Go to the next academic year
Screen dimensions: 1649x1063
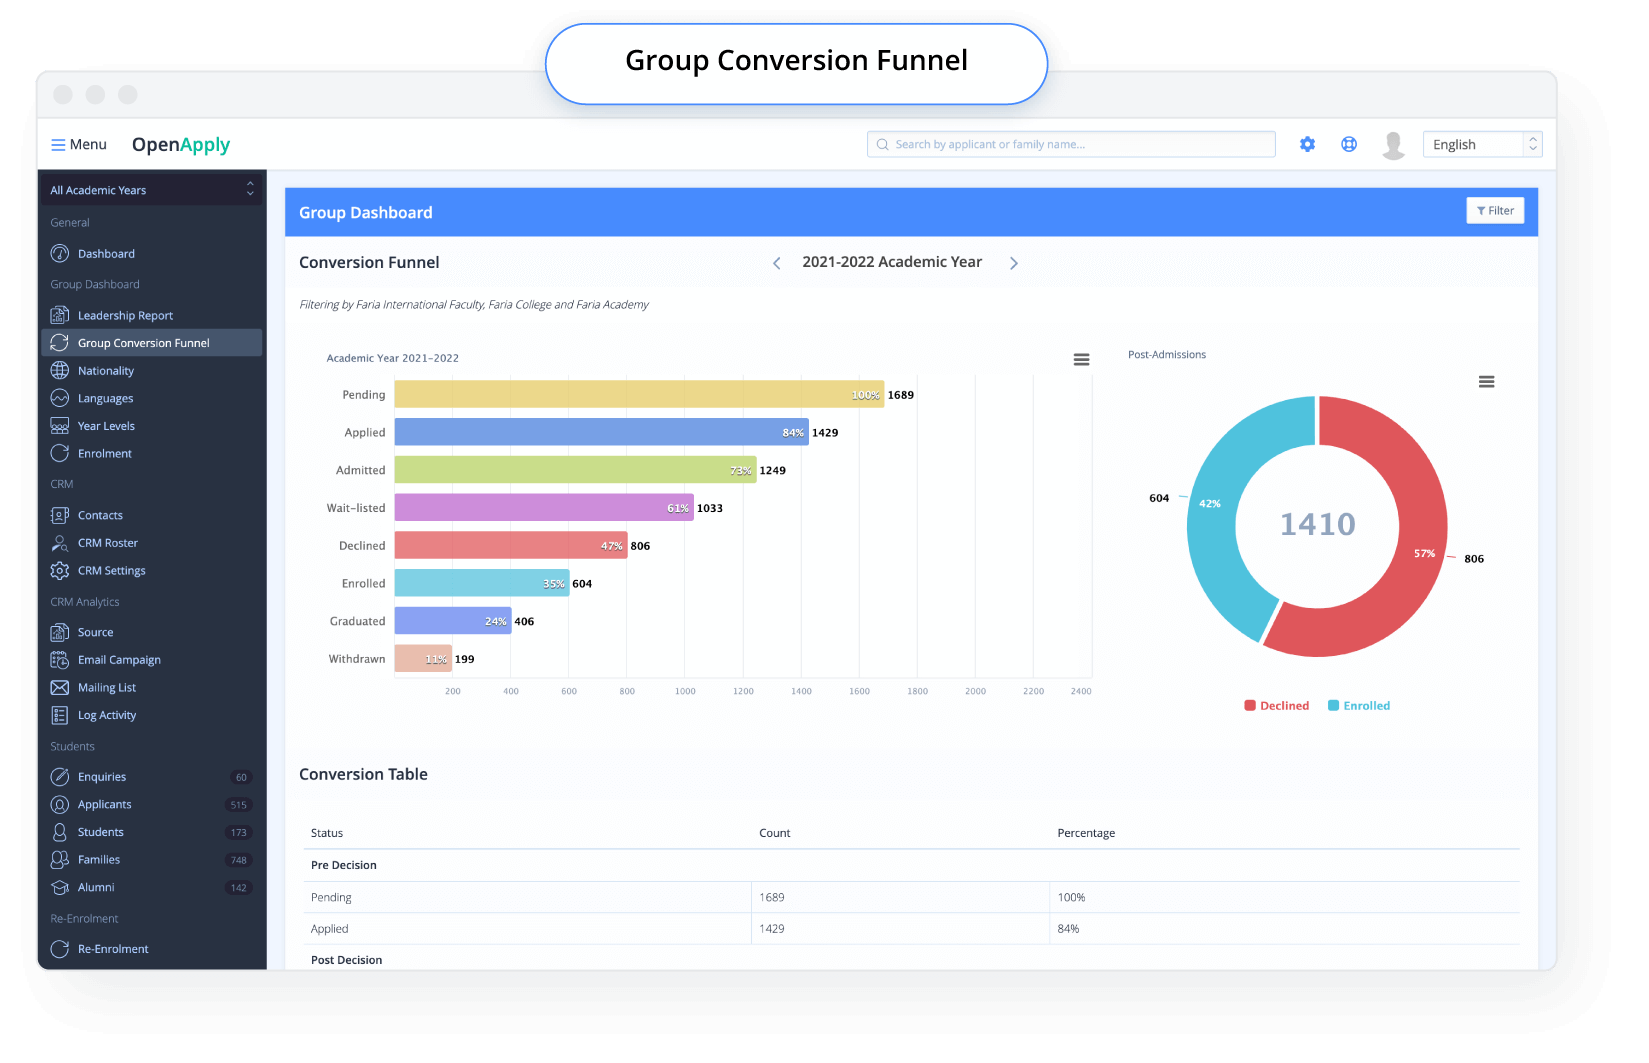[x=1013, y=263]
